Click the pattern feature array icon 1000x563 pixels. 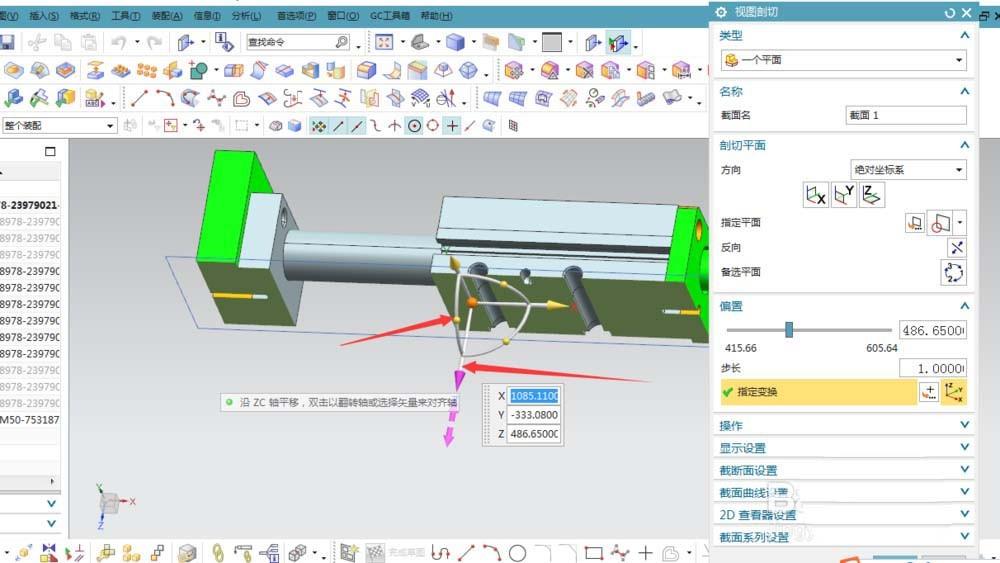pos(147,70)
